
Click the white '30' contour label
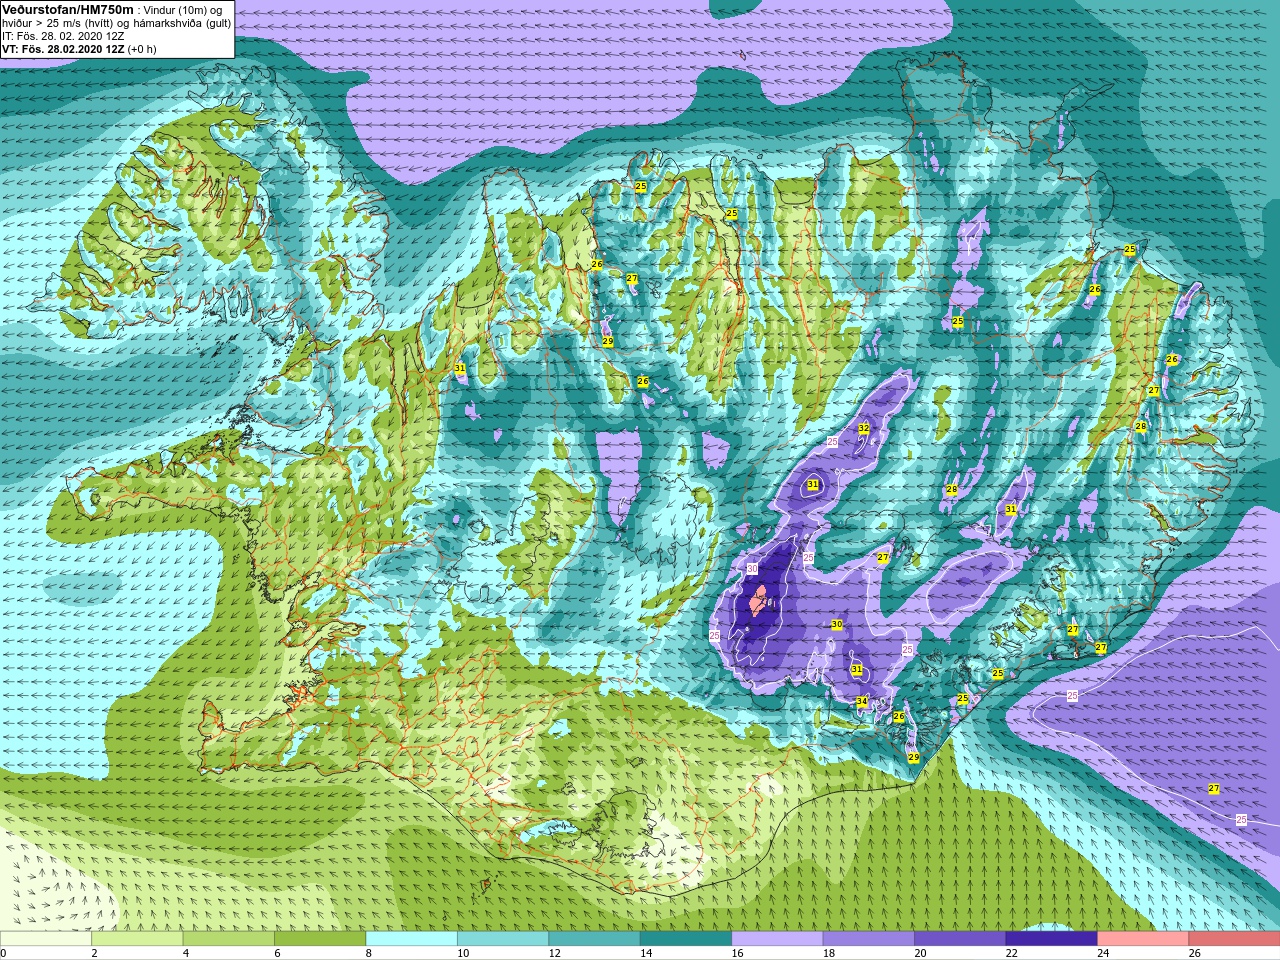pos(752,569)
